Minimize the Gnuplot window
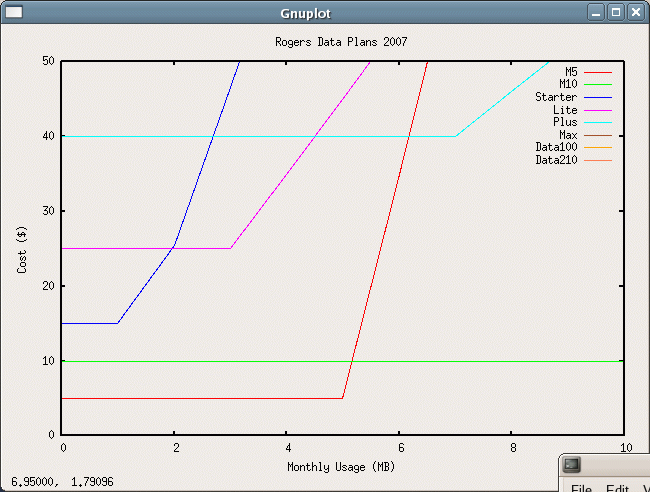650x492 pixels. pyautogui.click(x=596, y=12)
